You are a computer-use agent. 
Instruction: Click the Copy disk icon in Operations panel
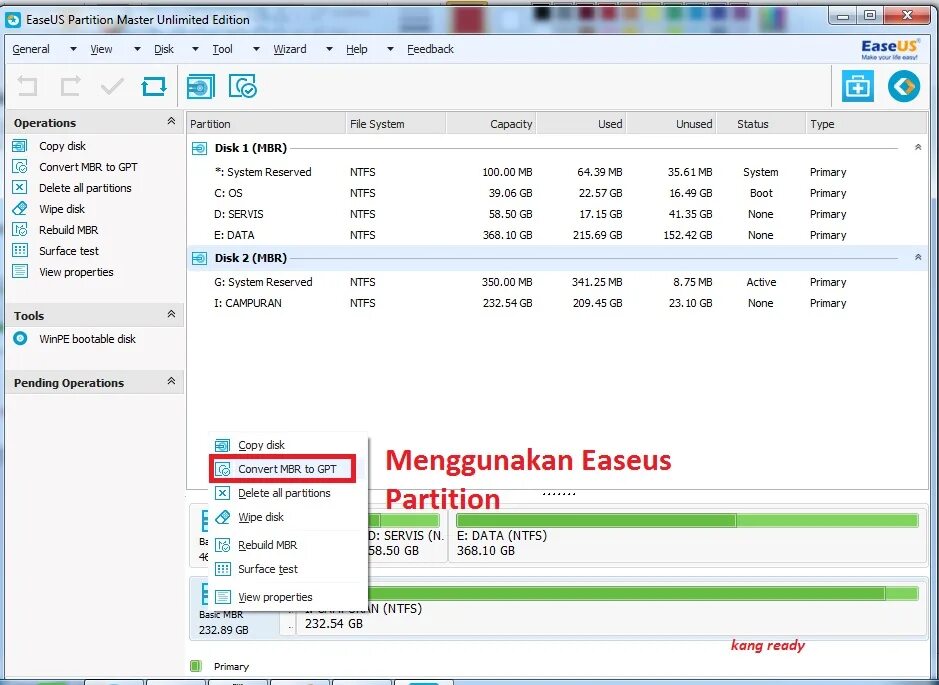pyautogui.click(x=20, y=146)
